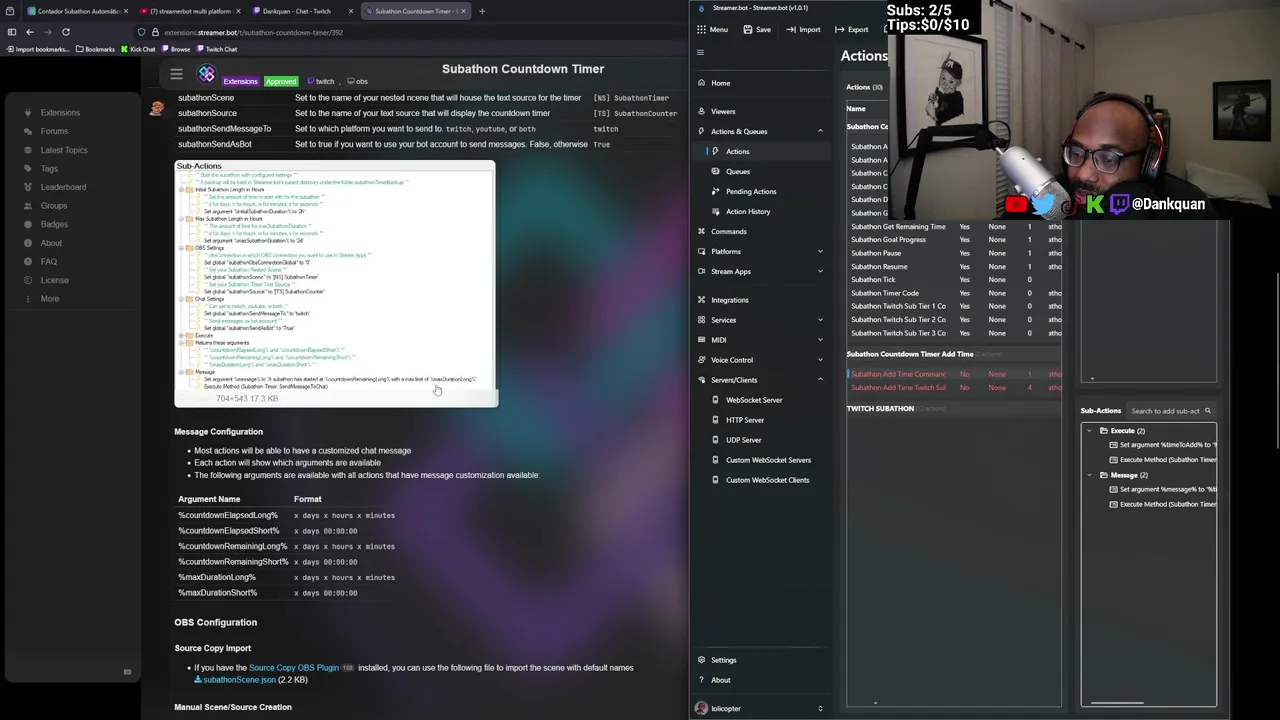Open Forums in site sidebar
The width and height of the screenshot is (1280, 720).
(x=54, y=131)
